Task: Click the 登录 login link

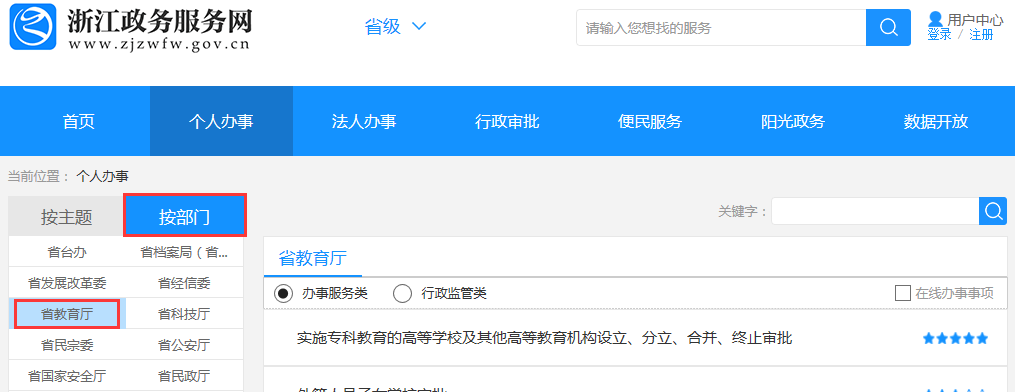Action: (939, 35)
